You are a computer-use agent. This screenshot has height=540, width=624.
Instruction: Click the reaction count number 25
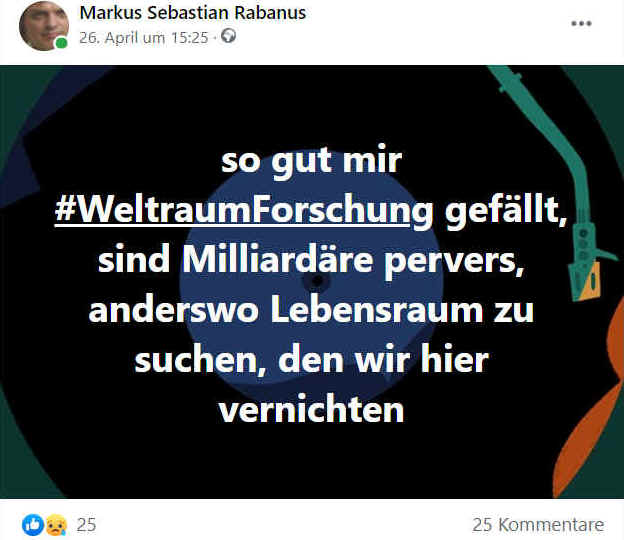click(86, 525)
